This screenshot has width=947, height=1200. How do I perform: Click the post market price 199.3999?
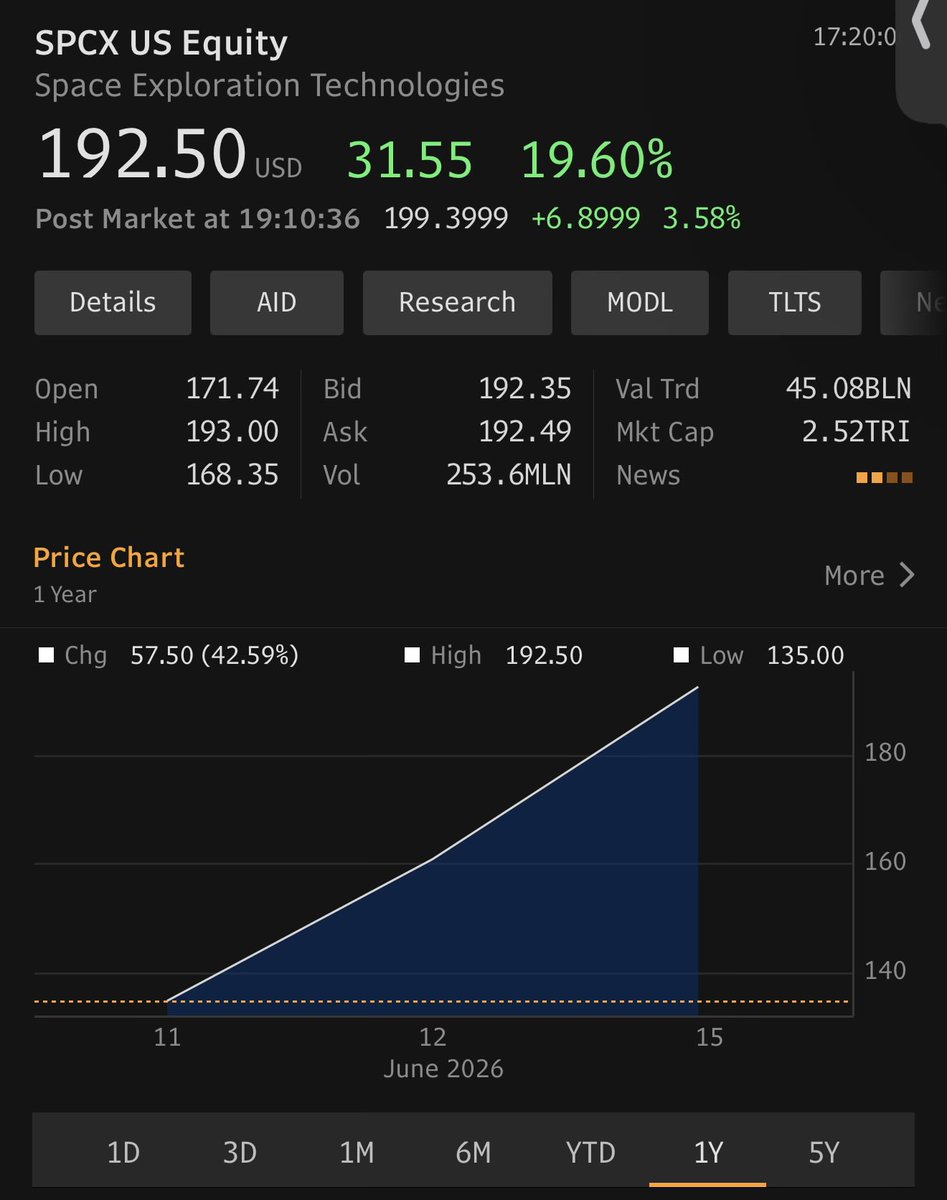(446, 218)
